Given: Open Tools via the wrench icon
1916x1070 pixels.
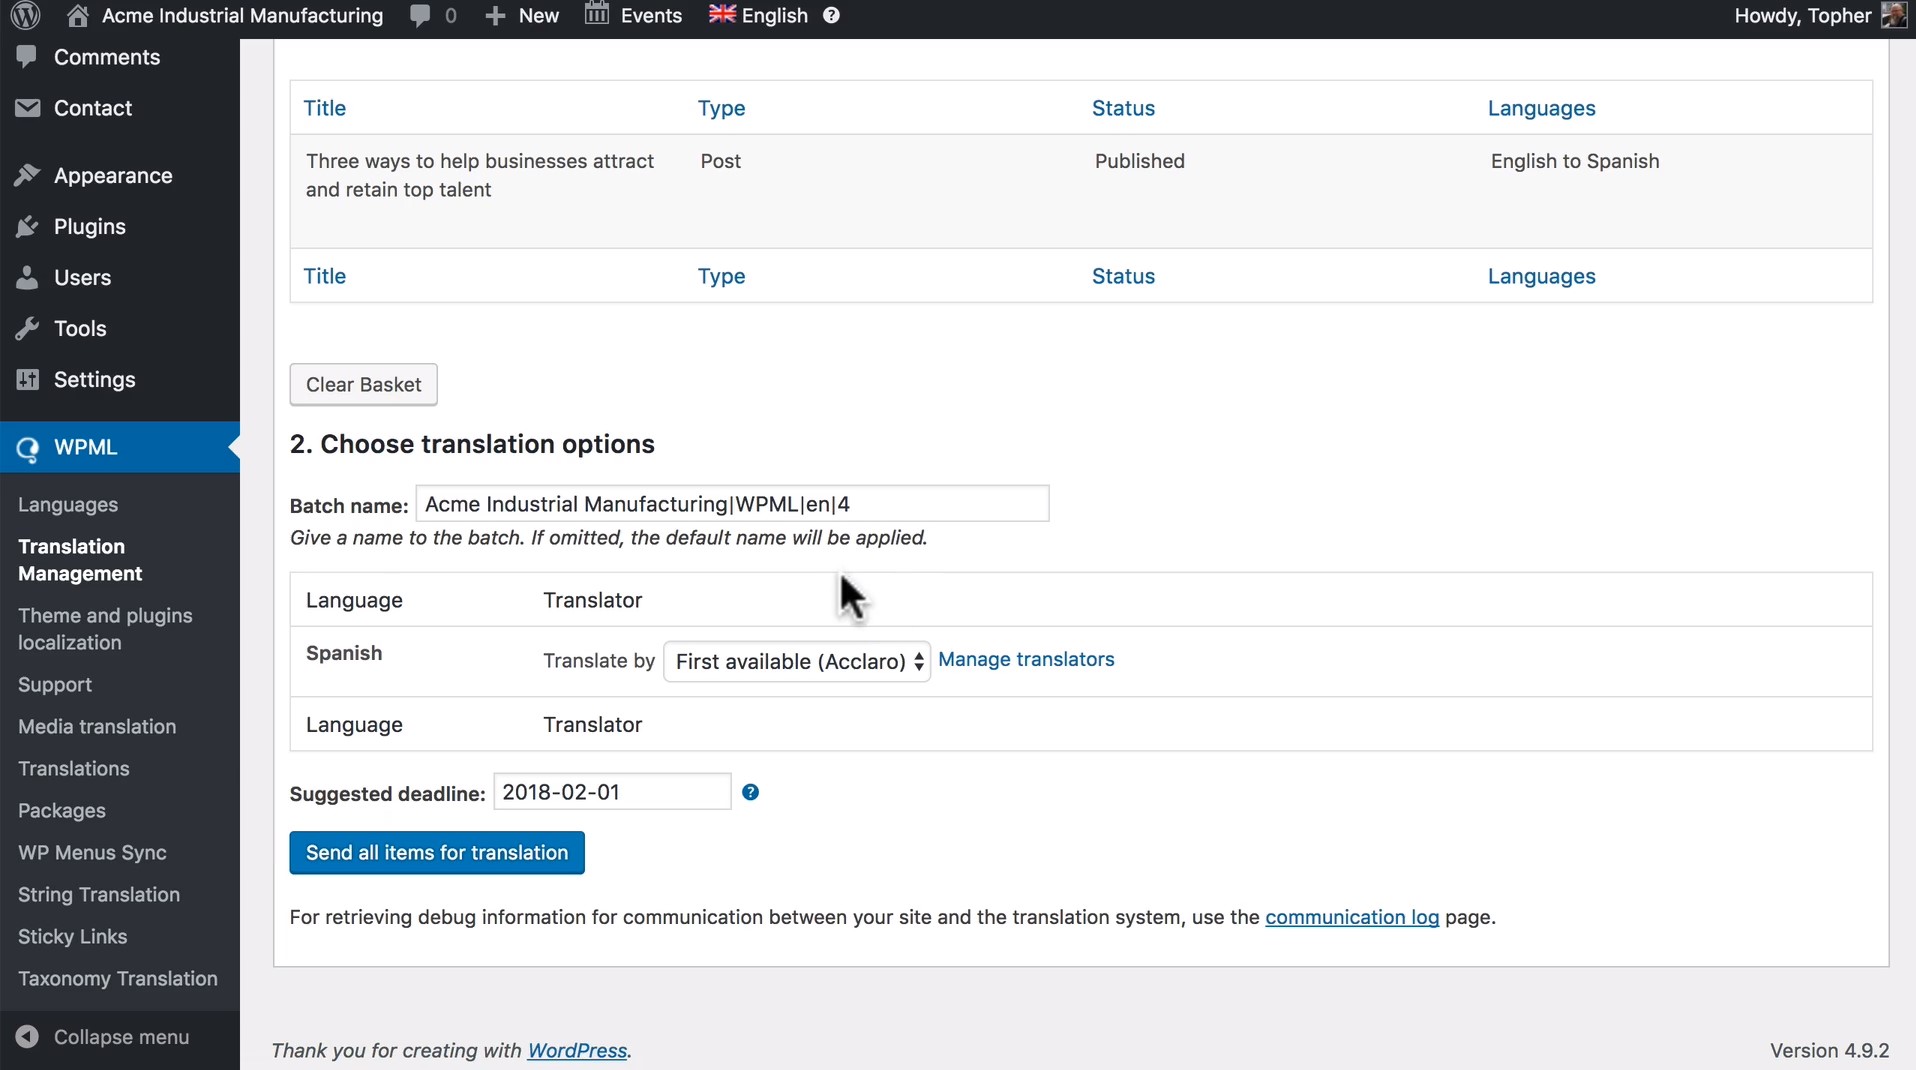Looking at the screenshot, I should pyautogui.click(x=27, y=328).
